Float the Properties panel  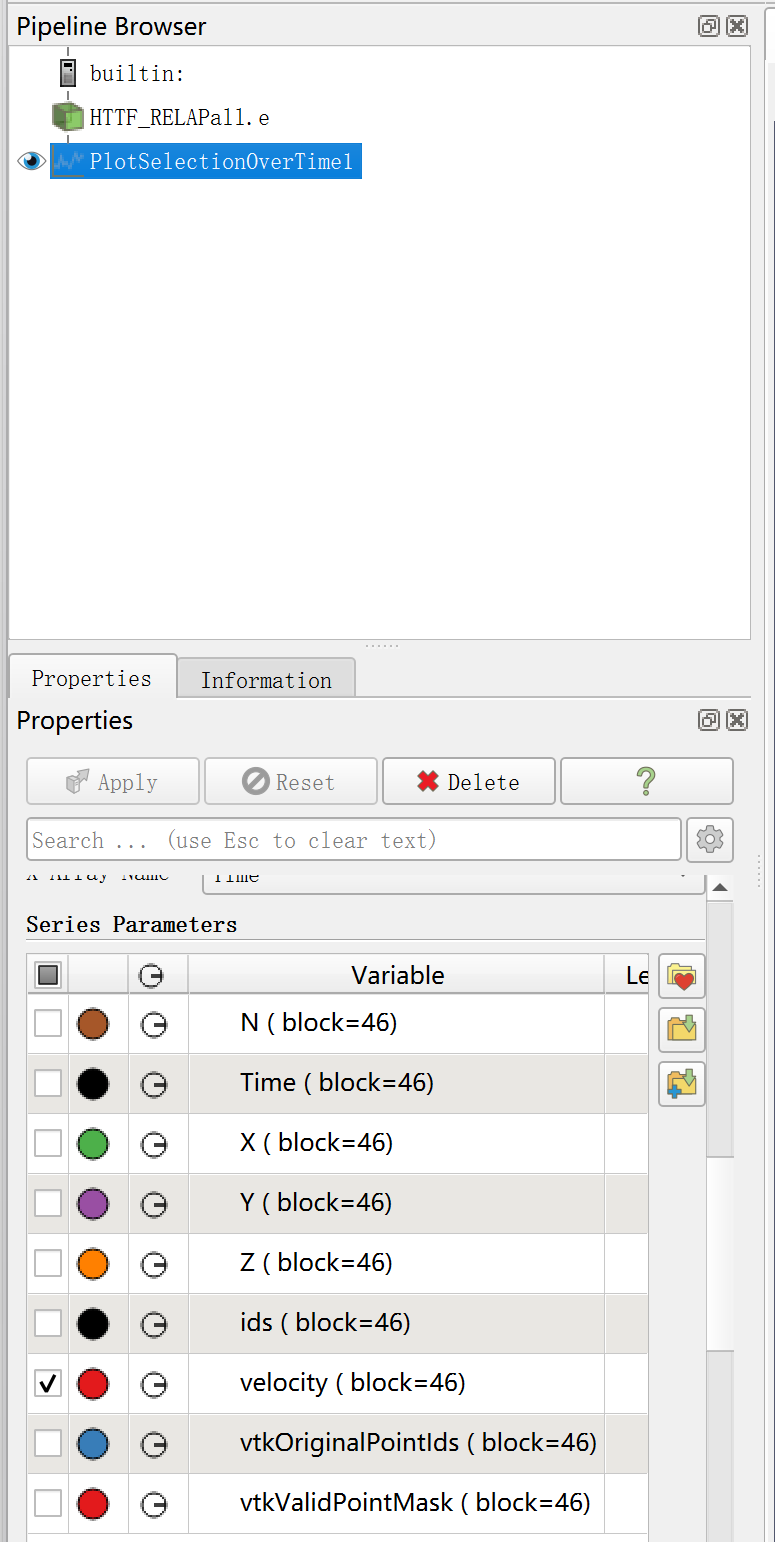tap(708, 720)
